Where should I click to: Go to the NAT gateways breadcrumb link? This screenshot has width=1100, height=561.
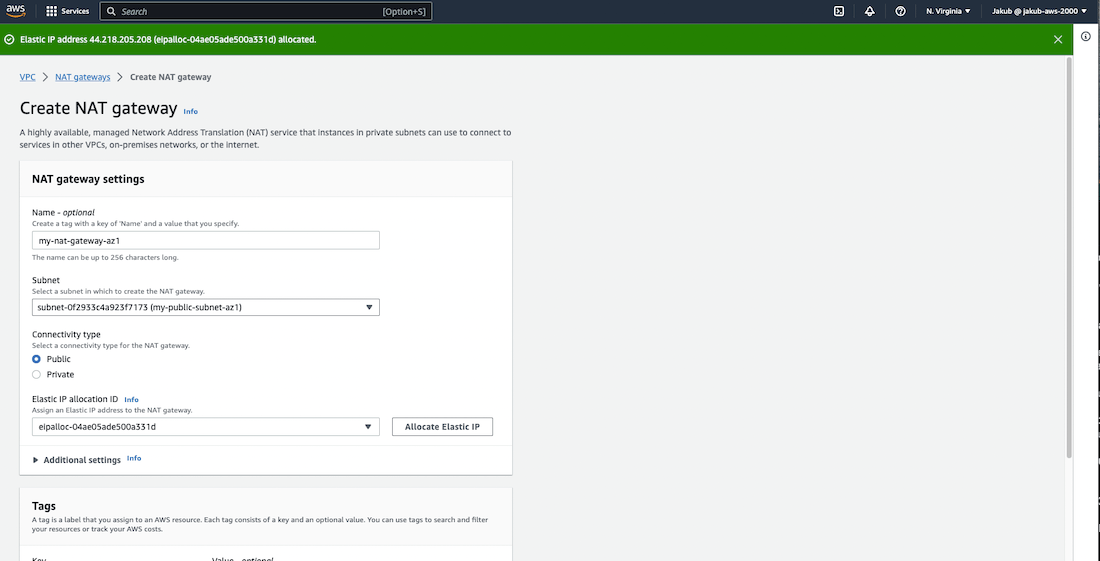pyautogui.click(x=83, y=77)
